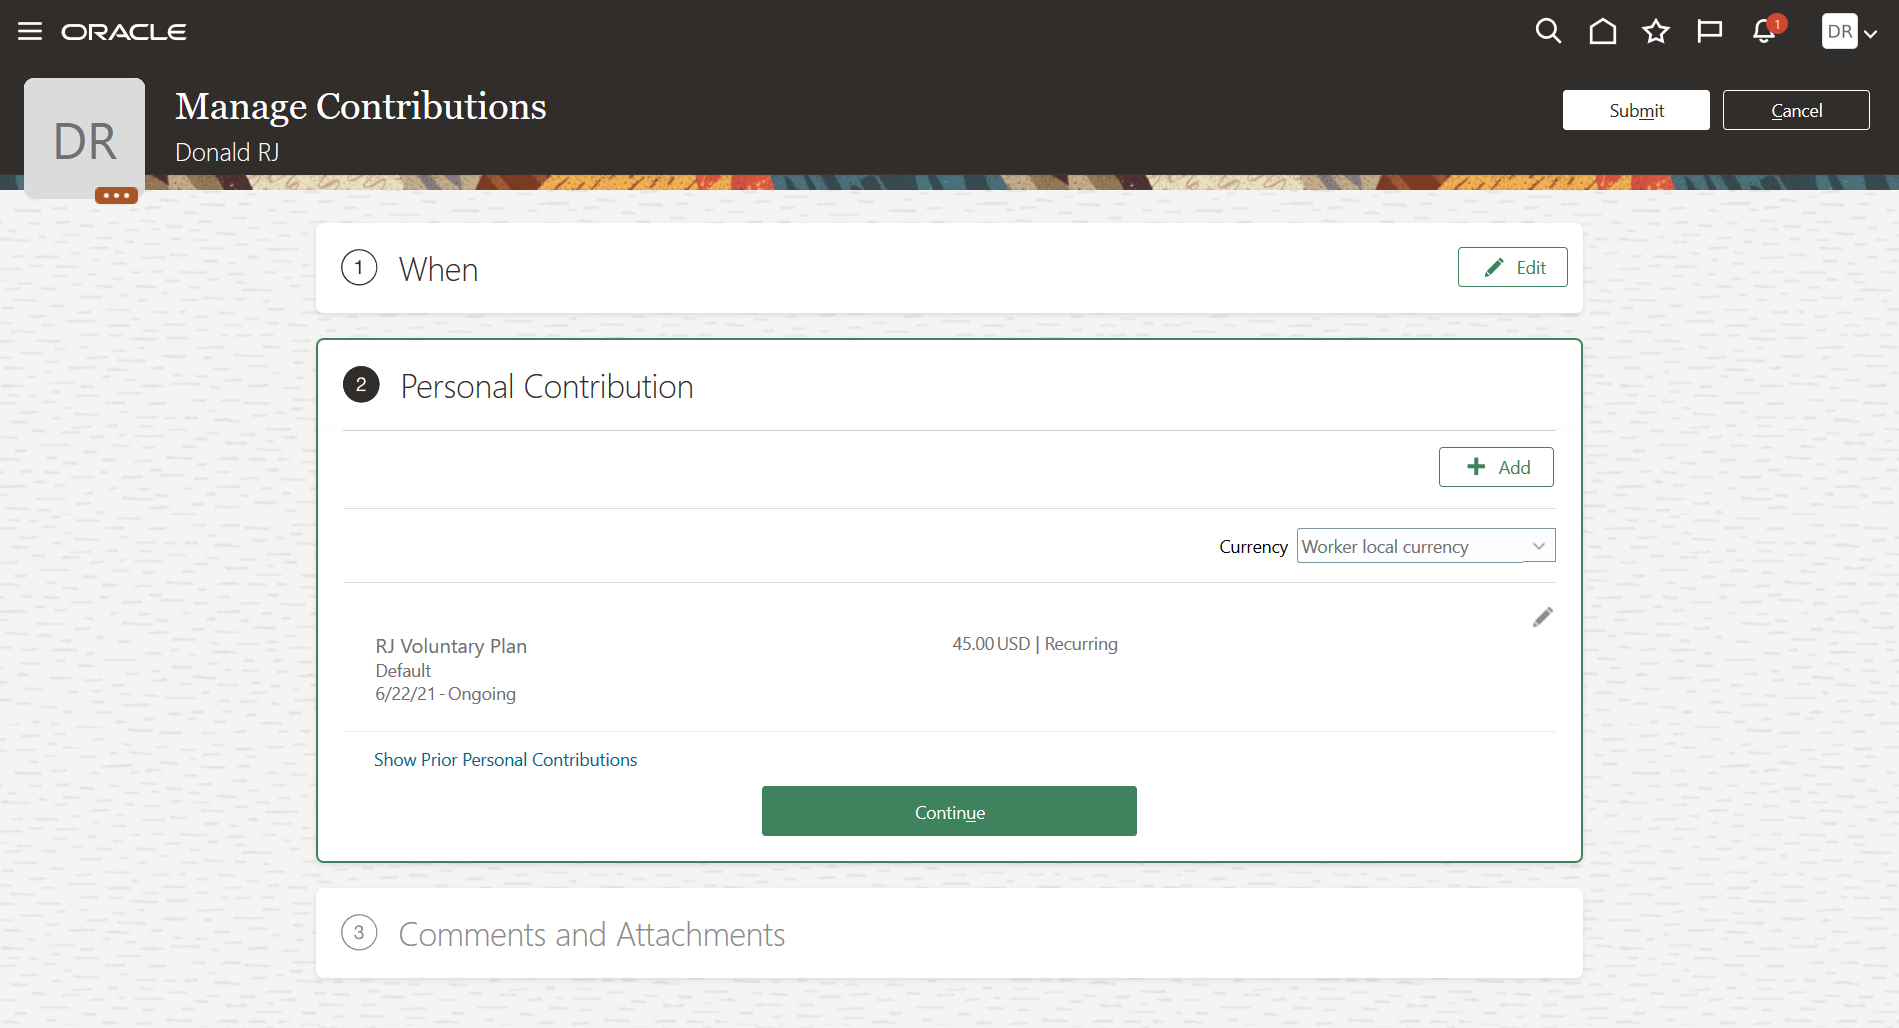This screenshot has width=1899, height=1028.
Task: Edit the RJ Voluntary Plan pencil icon
Action: point(1542,618)
